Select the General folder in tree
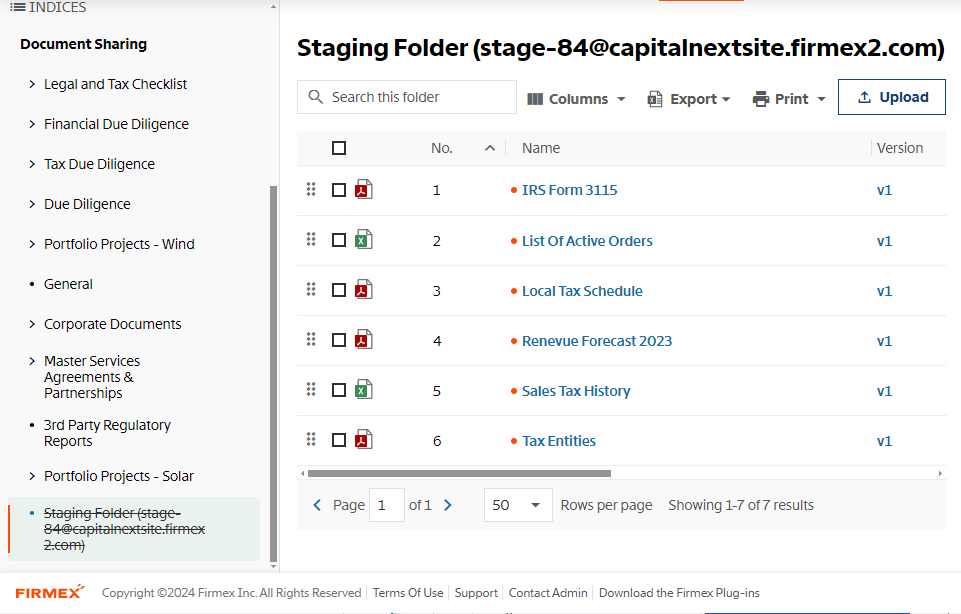This screenshot has width=961, height=614. pos(68,284)
